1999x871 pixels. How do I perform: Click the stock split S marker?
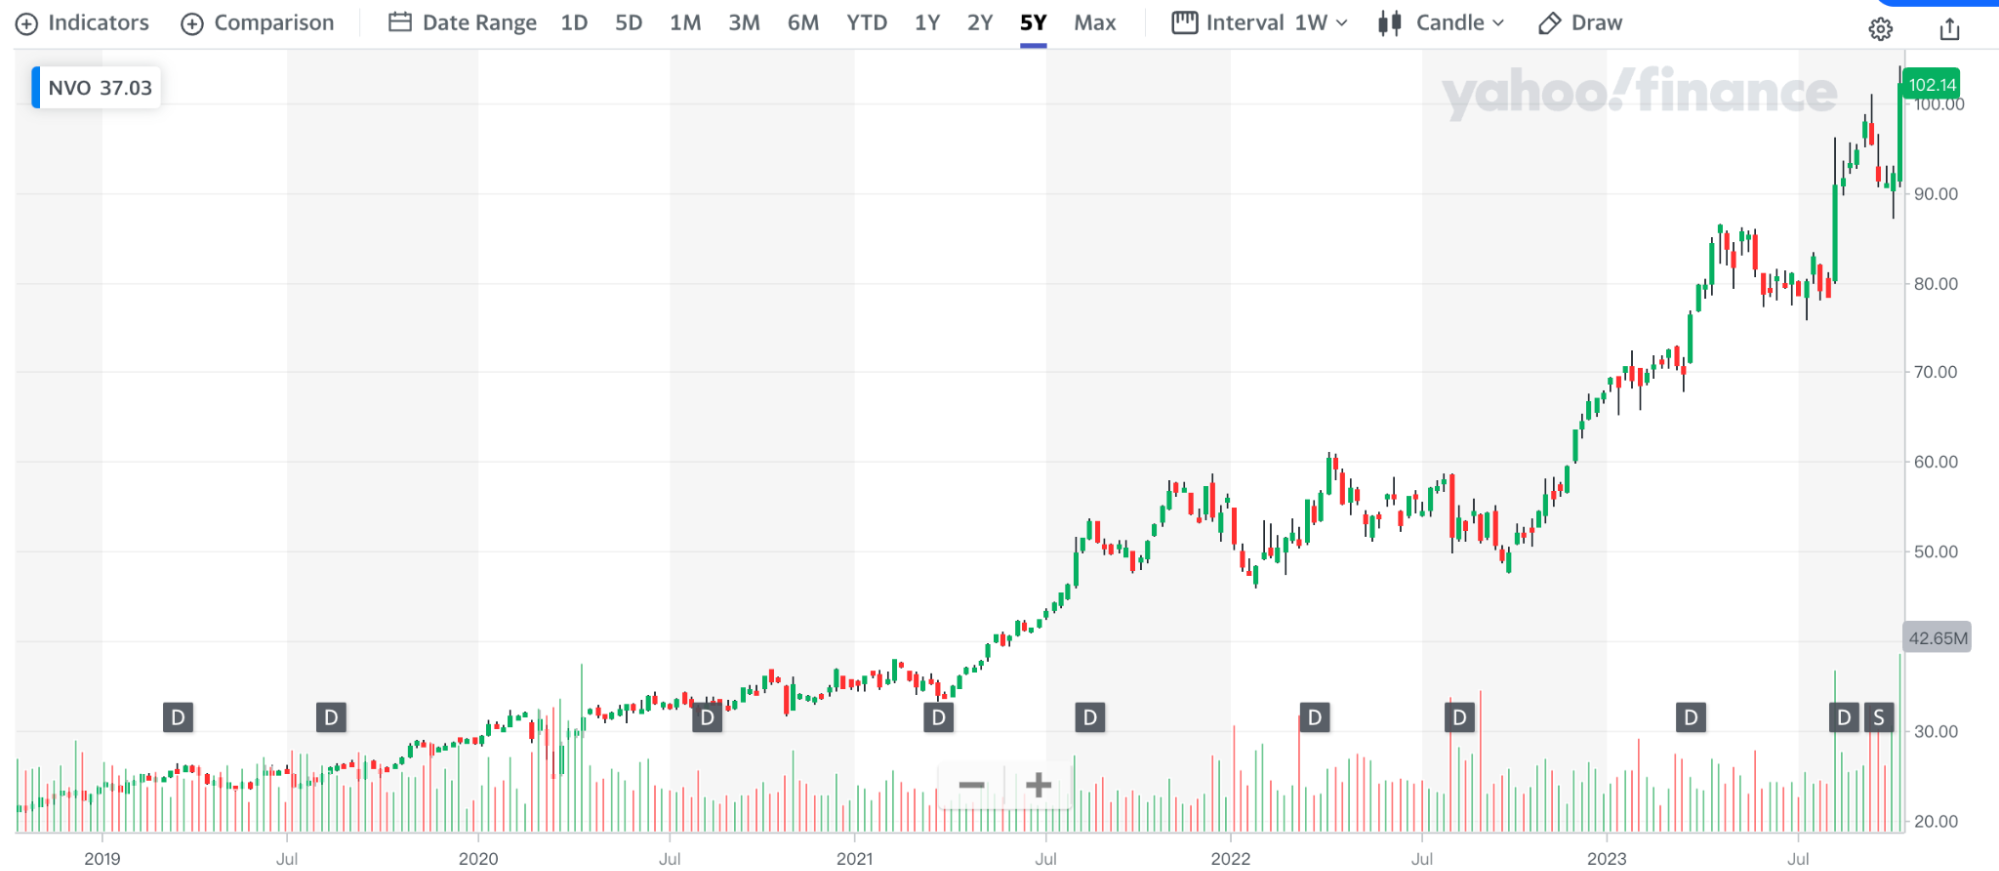[1878, 717]
